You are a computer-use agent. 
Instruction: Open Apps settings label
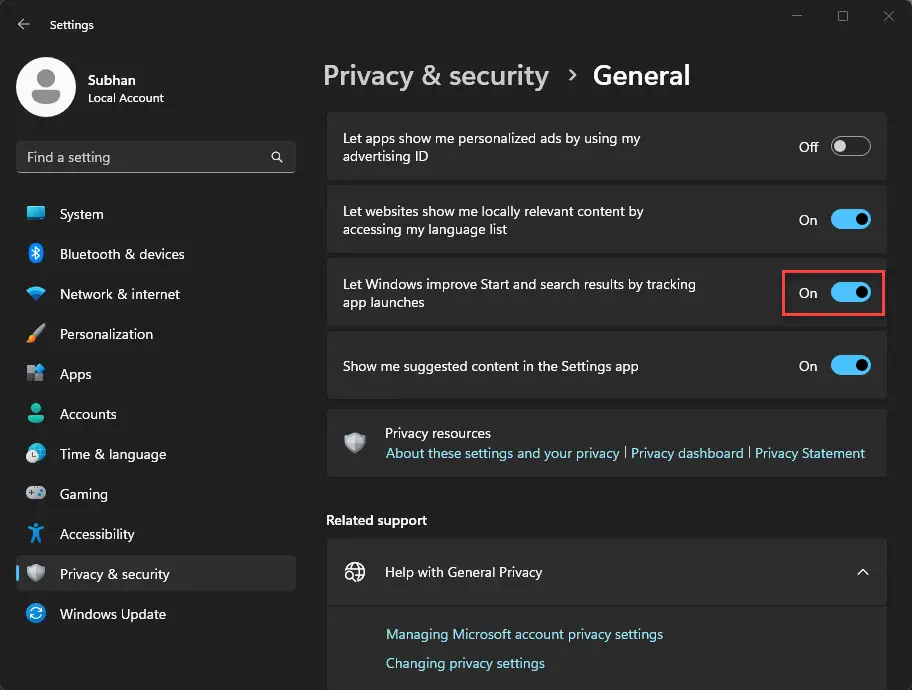point(76,375)
